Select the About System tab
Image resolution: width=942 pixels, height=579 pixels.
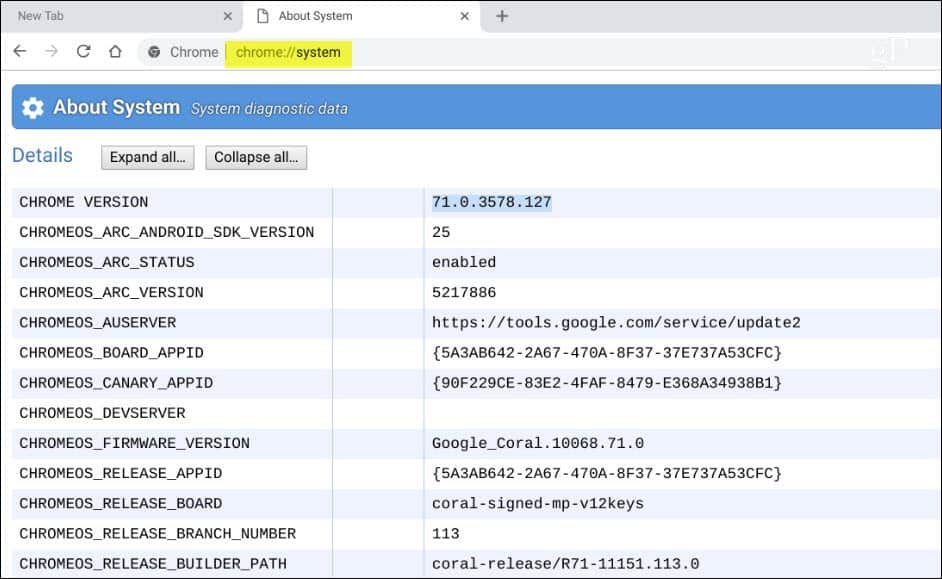point(360,16)
